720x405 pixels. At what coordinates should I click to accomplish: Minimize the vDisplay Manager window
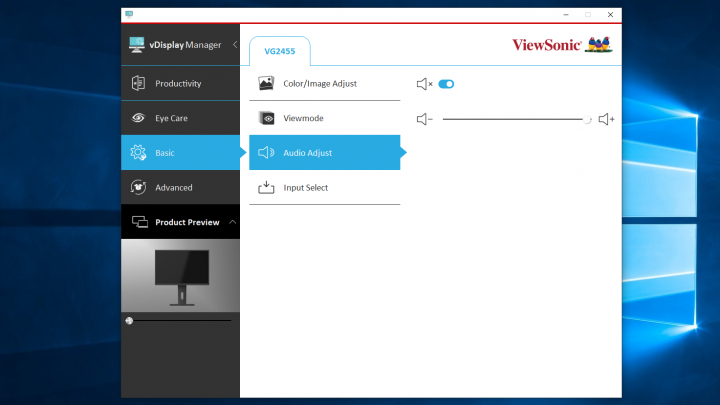[566, 15]
